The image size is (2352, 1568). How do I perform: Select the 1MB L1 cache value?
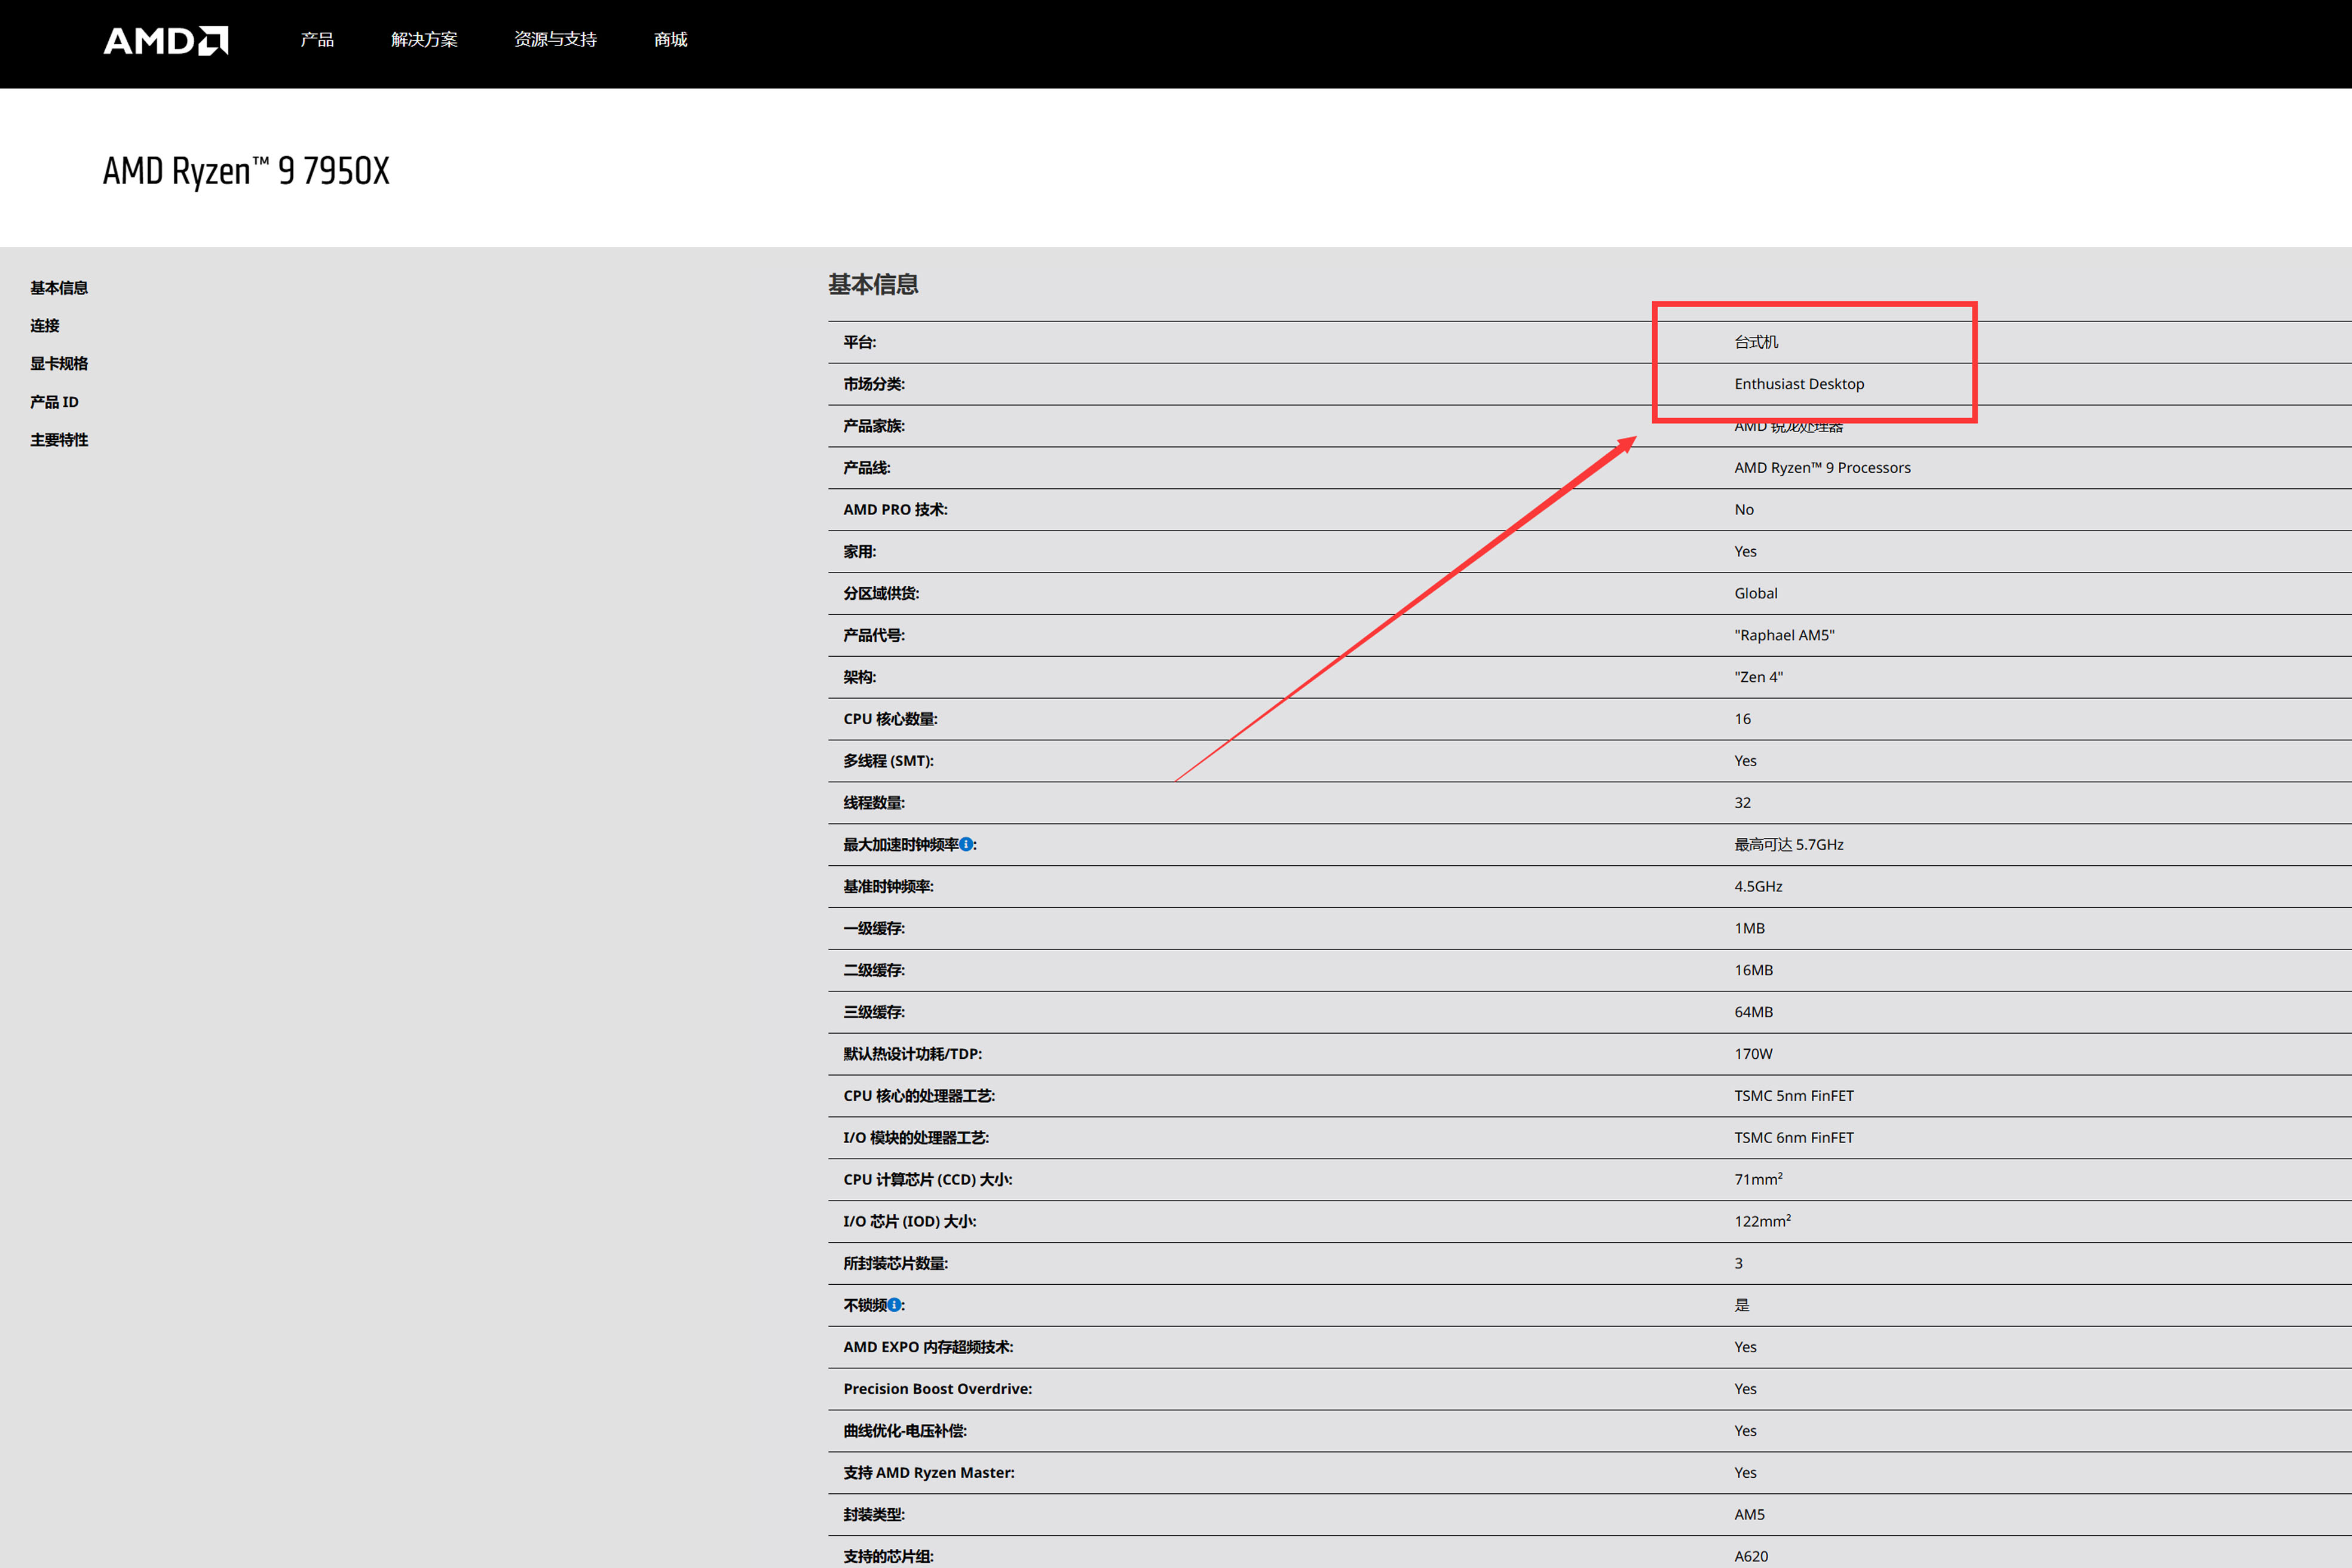pyautogui.click(x=1749, y=929)
